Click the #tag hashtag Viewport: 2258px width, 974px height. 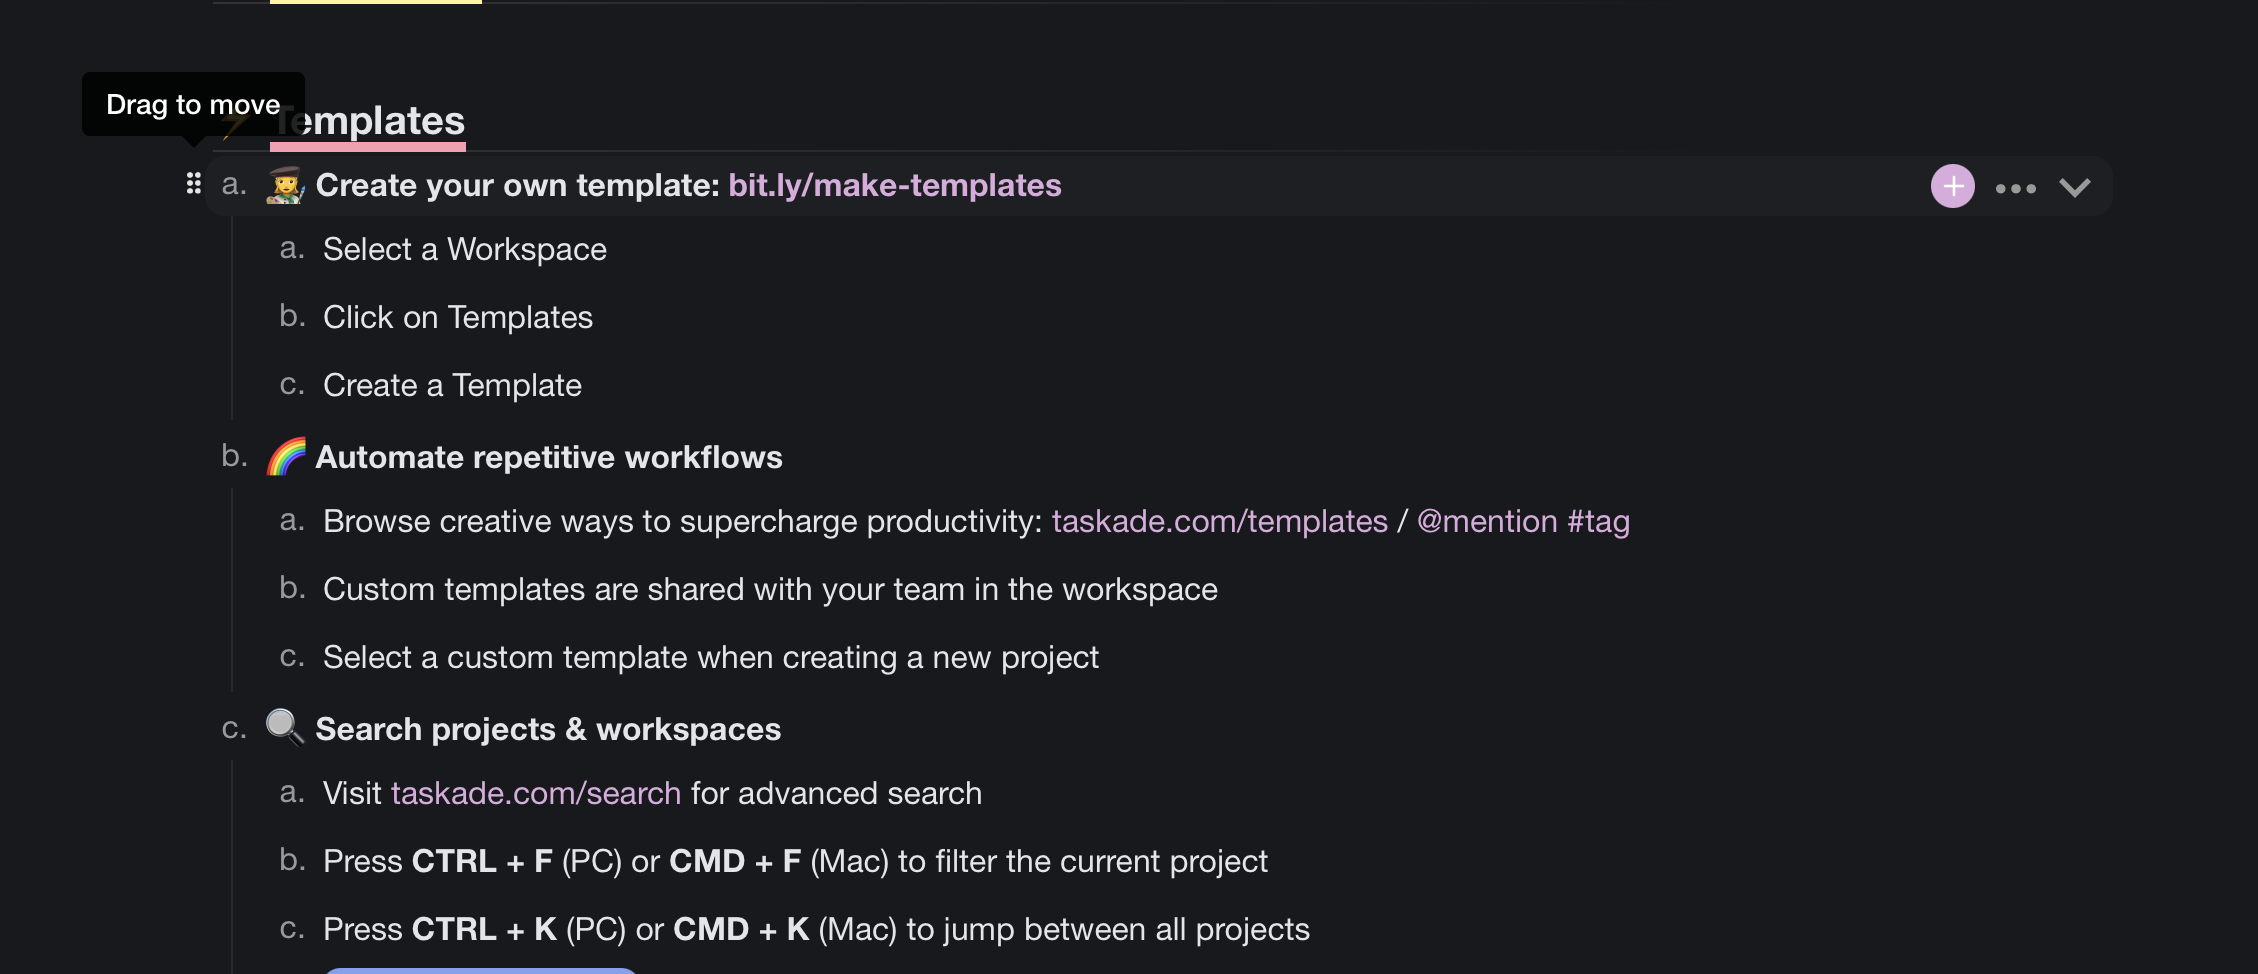coord(1598,522)
